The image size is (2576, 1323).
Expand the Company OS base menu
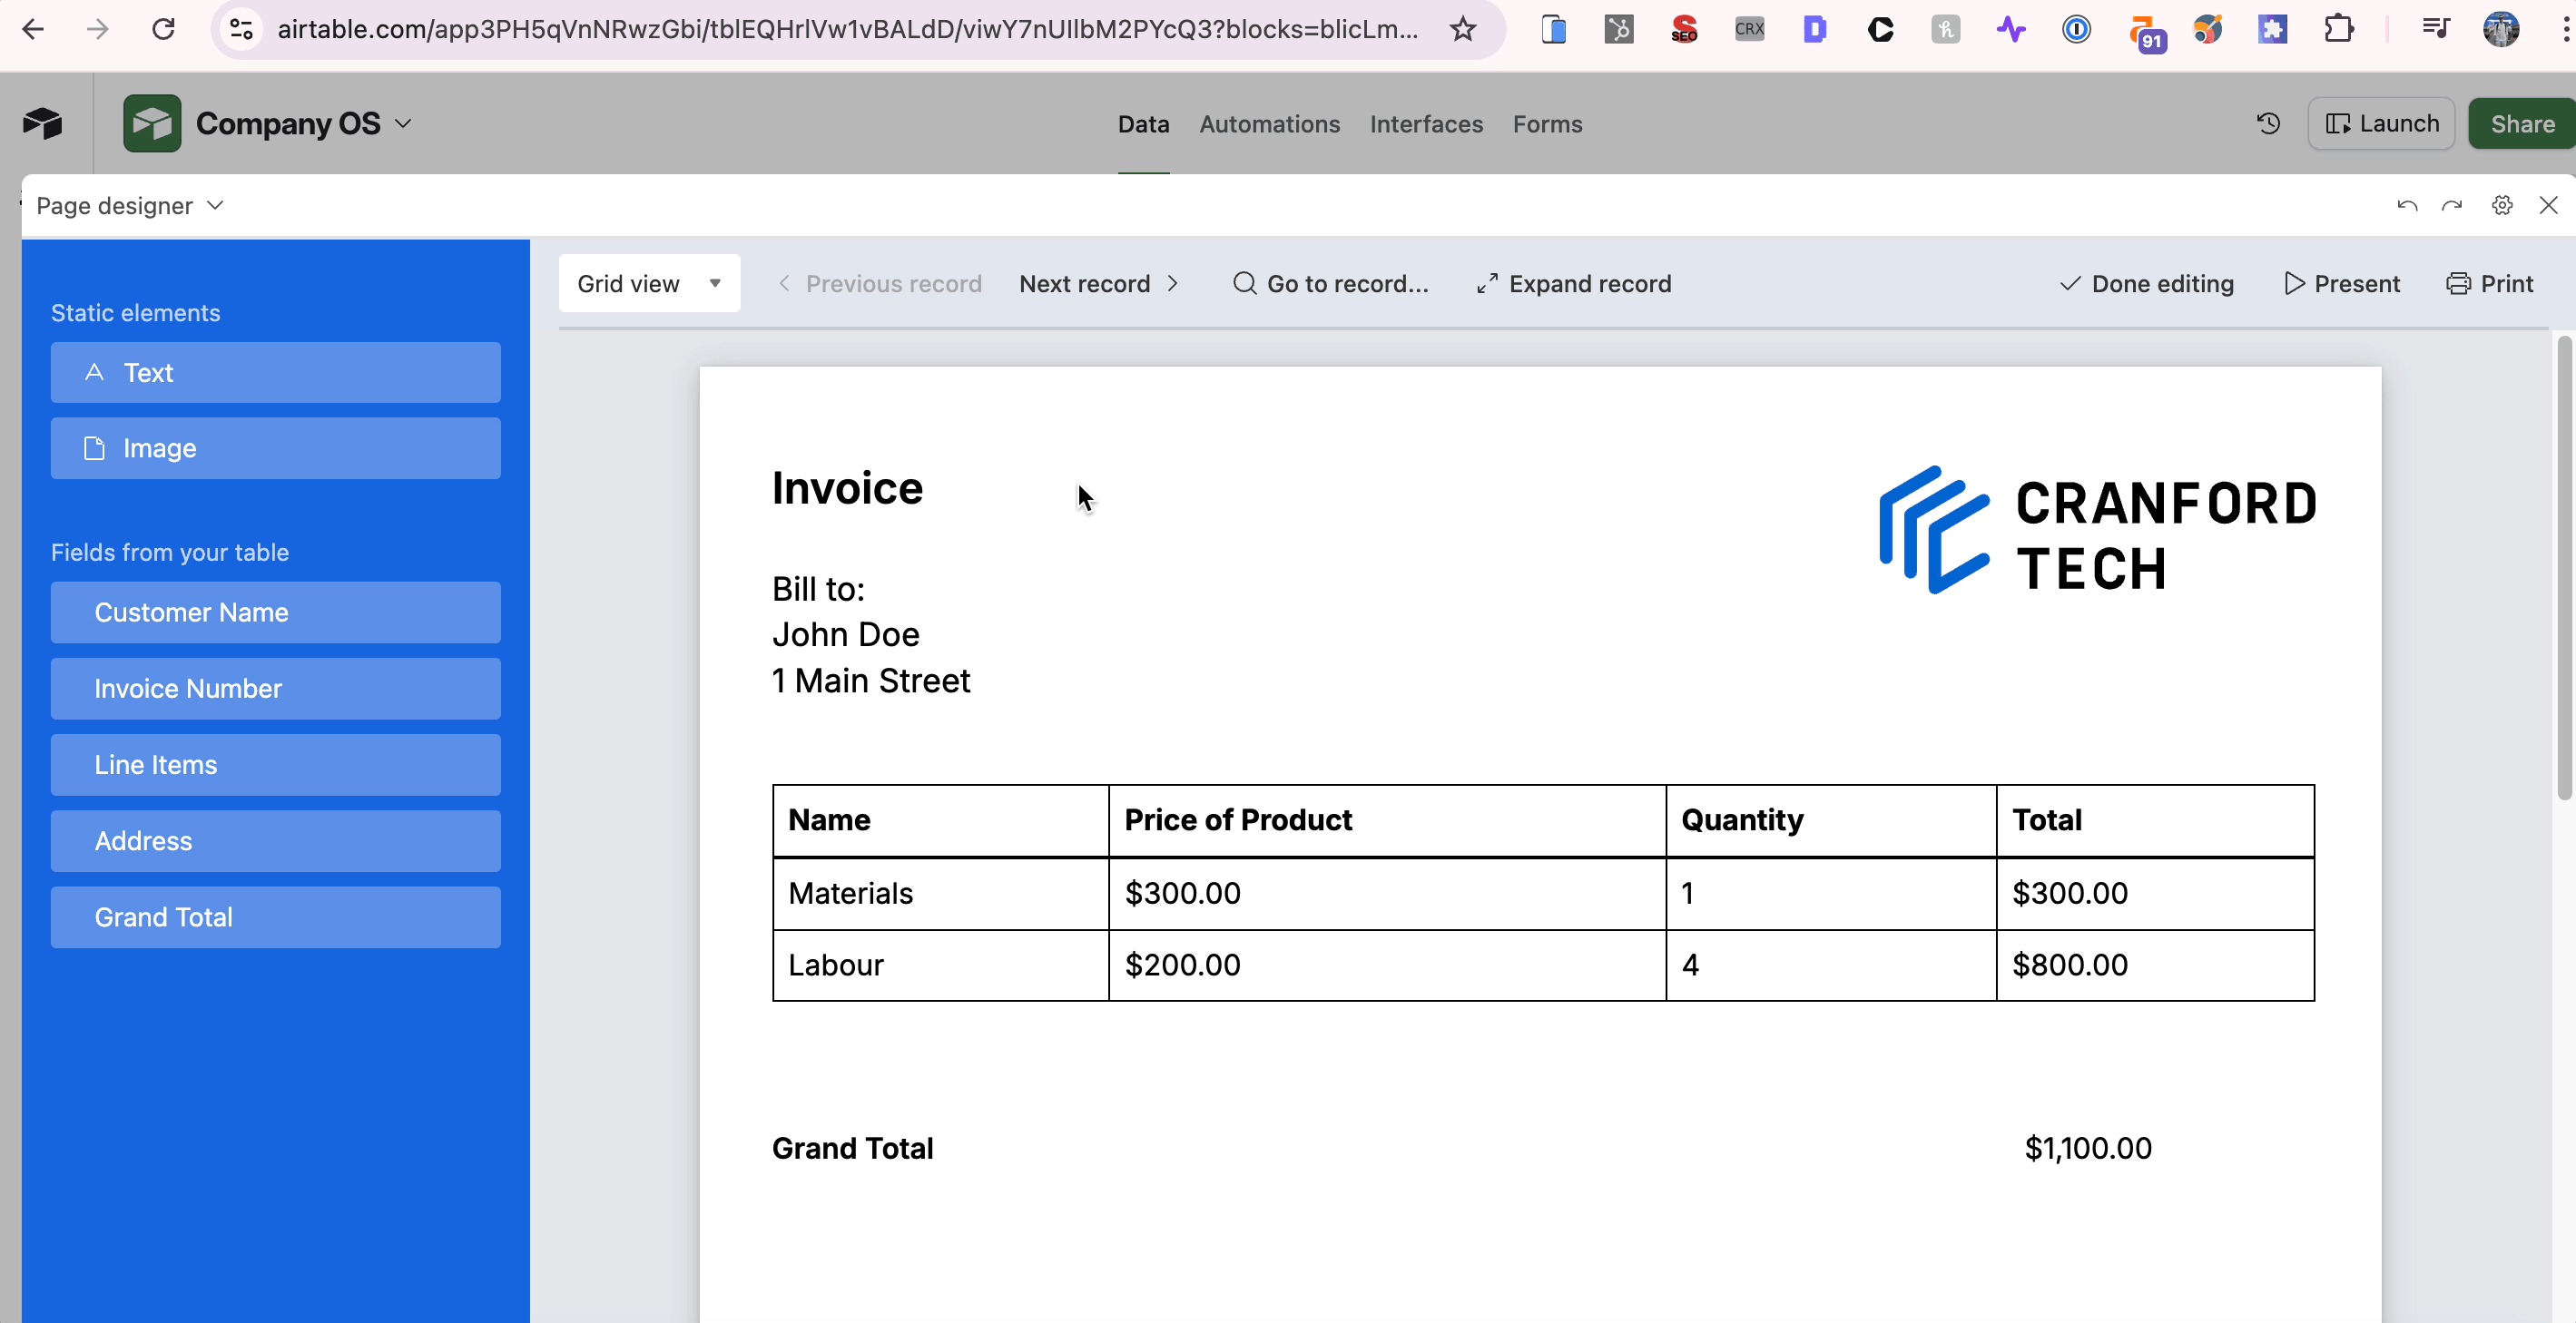[403, 124]
